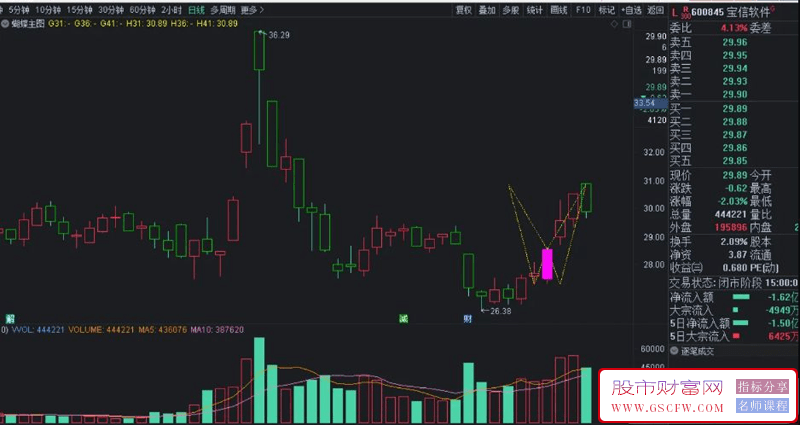Click the VVOL: 444221 volume indicator label
800x425 pixels.
click(36, 330)
